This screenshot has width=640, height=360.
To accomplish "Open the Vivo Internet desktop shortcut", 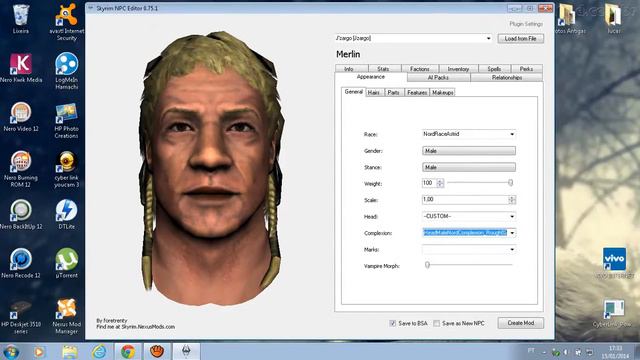I will (614, 263).
